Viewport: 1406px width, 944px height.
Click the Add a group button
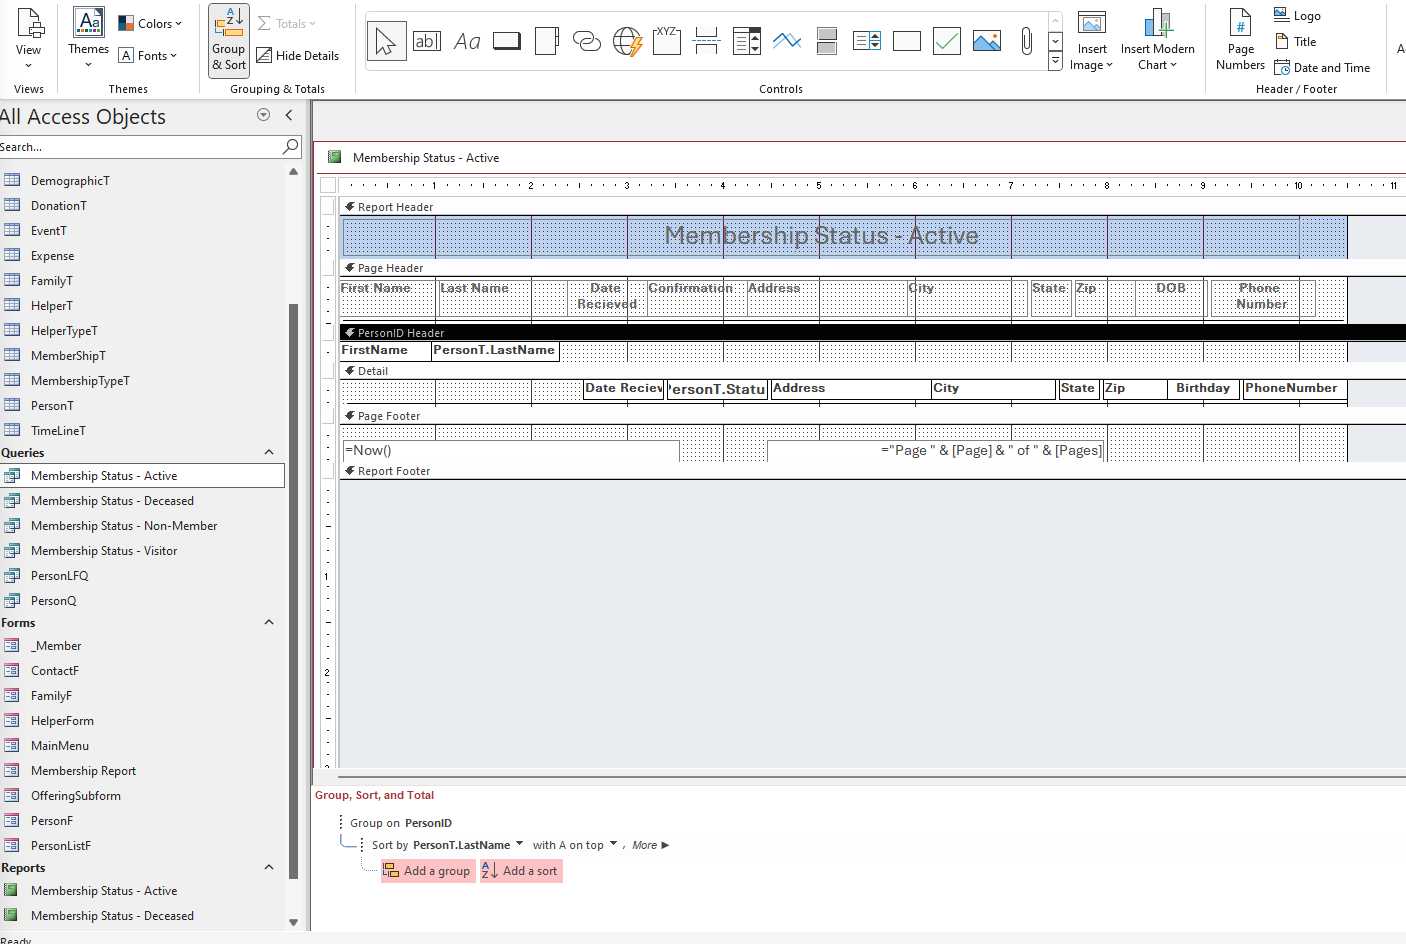[428, 871]
